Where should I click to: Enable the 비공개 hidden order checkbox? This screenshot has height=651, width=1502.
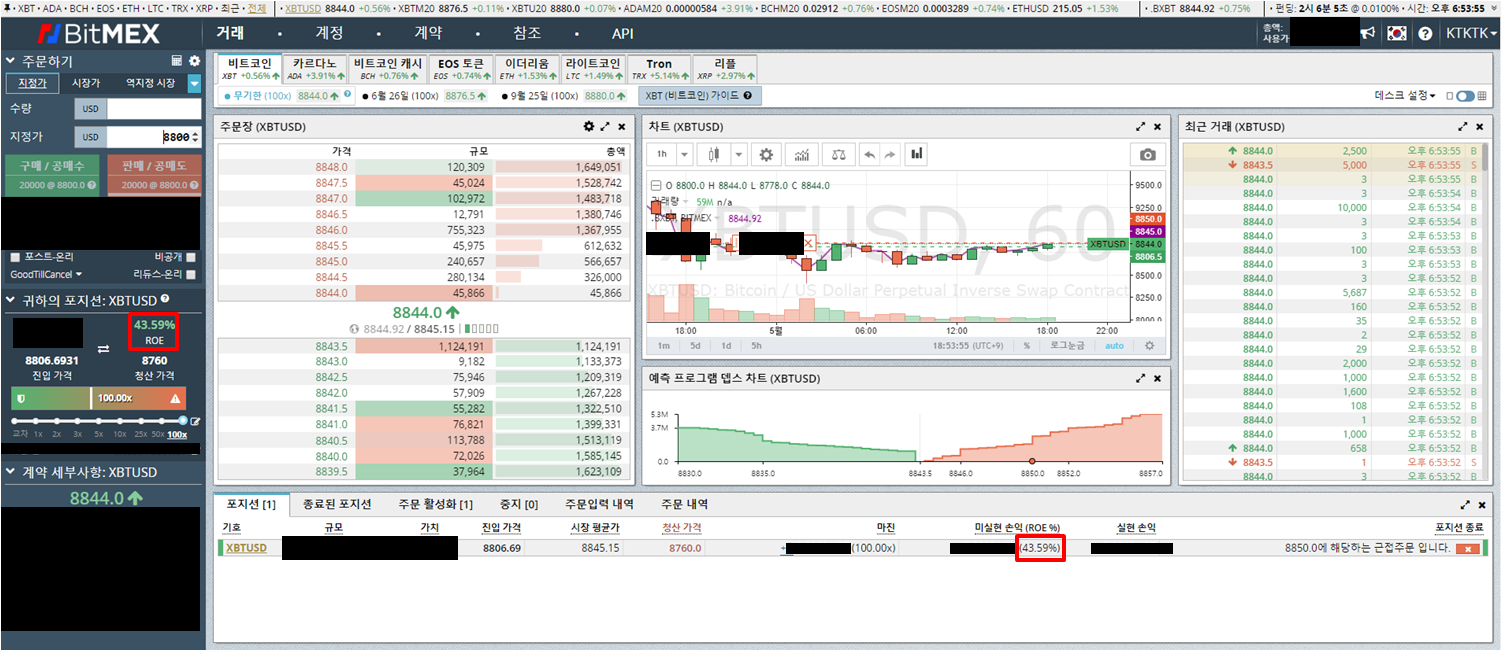pyautogui.click(x=191, y=257)
